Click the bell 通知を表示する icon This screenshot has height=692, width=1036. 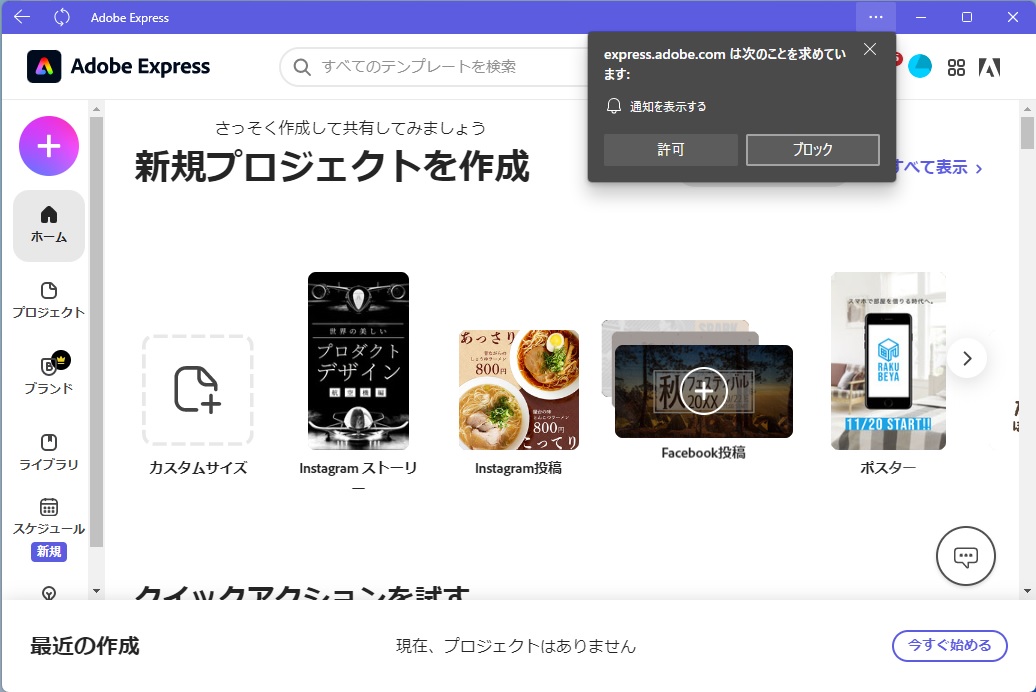point(614,106)
